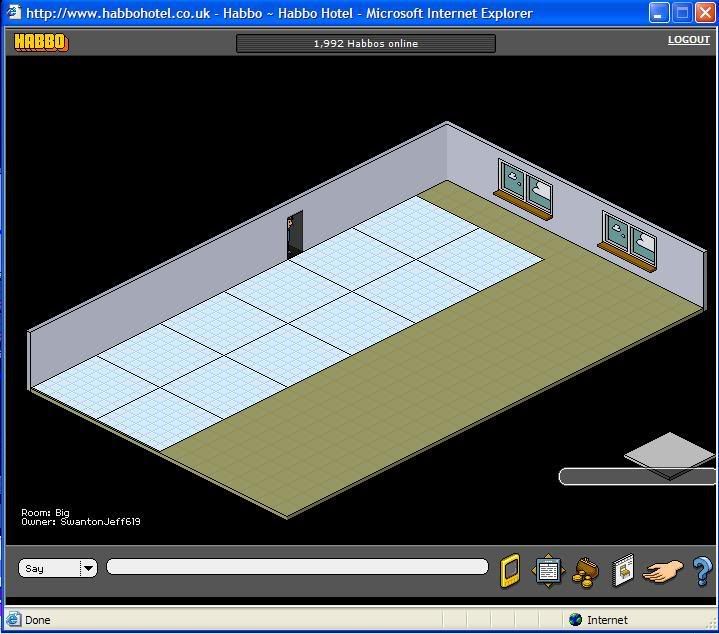Image resolution: width=719 pixels, height=634 pixels.
Task: Click the left window on the right wall
Action: (526, 188)
